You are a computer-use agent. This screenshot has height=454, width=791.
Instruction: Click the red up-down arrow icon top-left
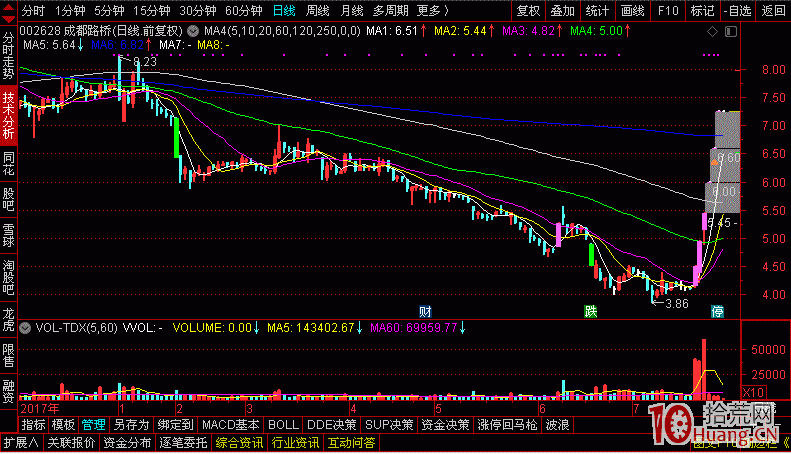click(8, 12)
